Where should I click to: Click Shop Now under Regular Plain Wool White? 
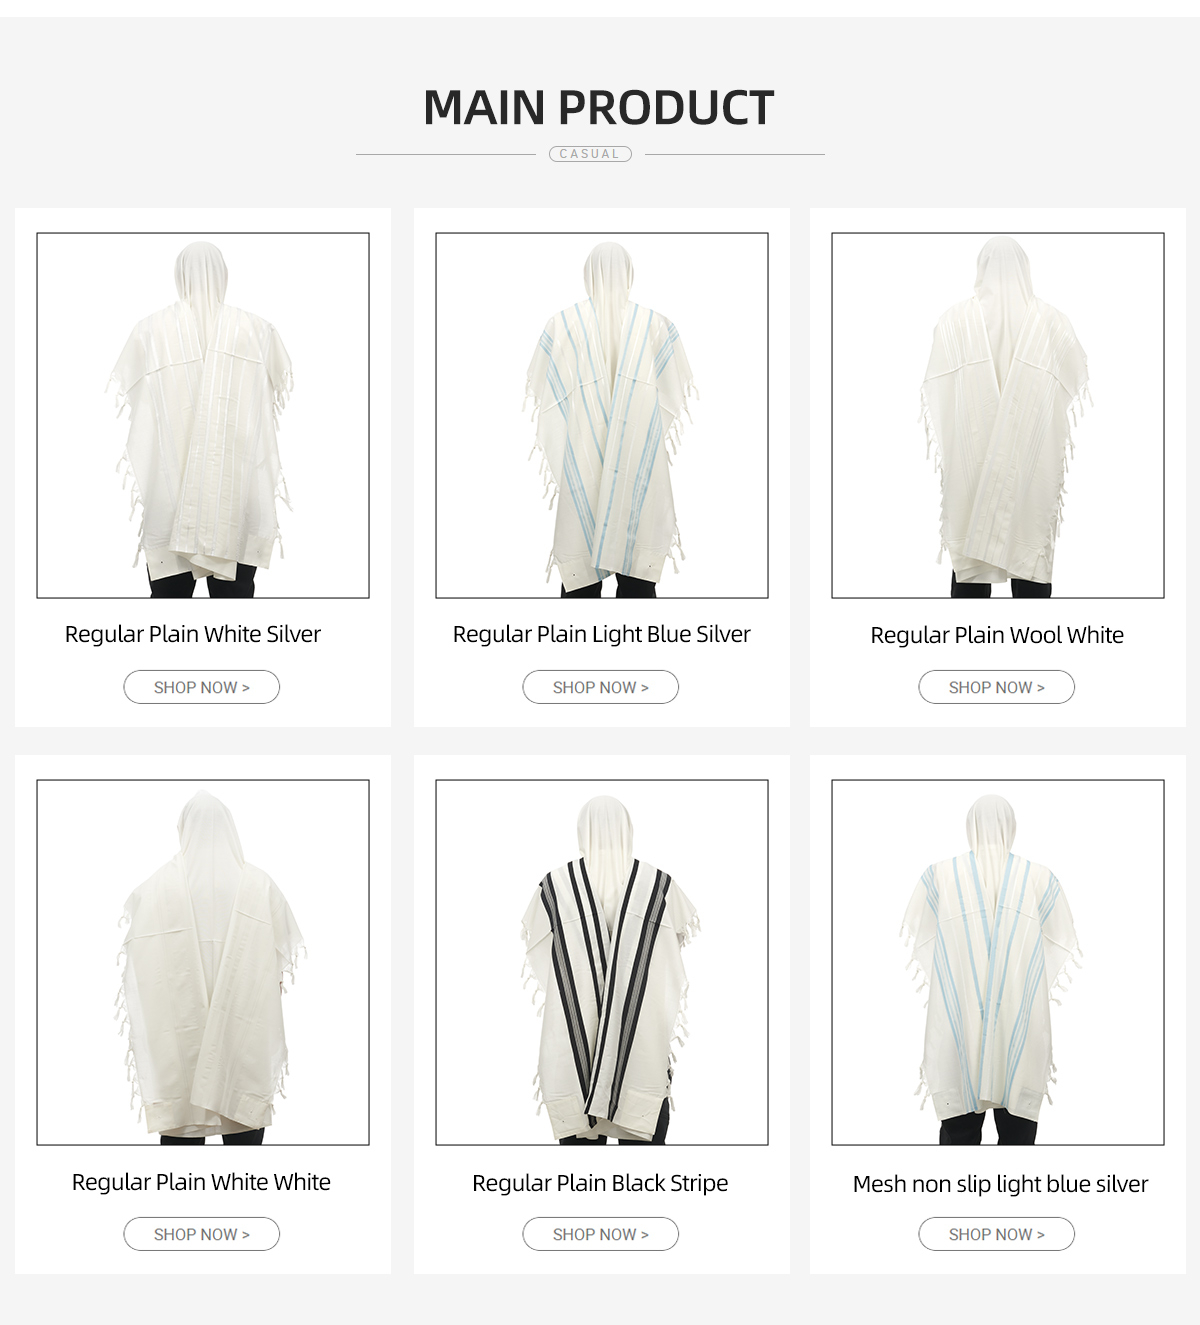pyautogui.click(x=997, y=687)
